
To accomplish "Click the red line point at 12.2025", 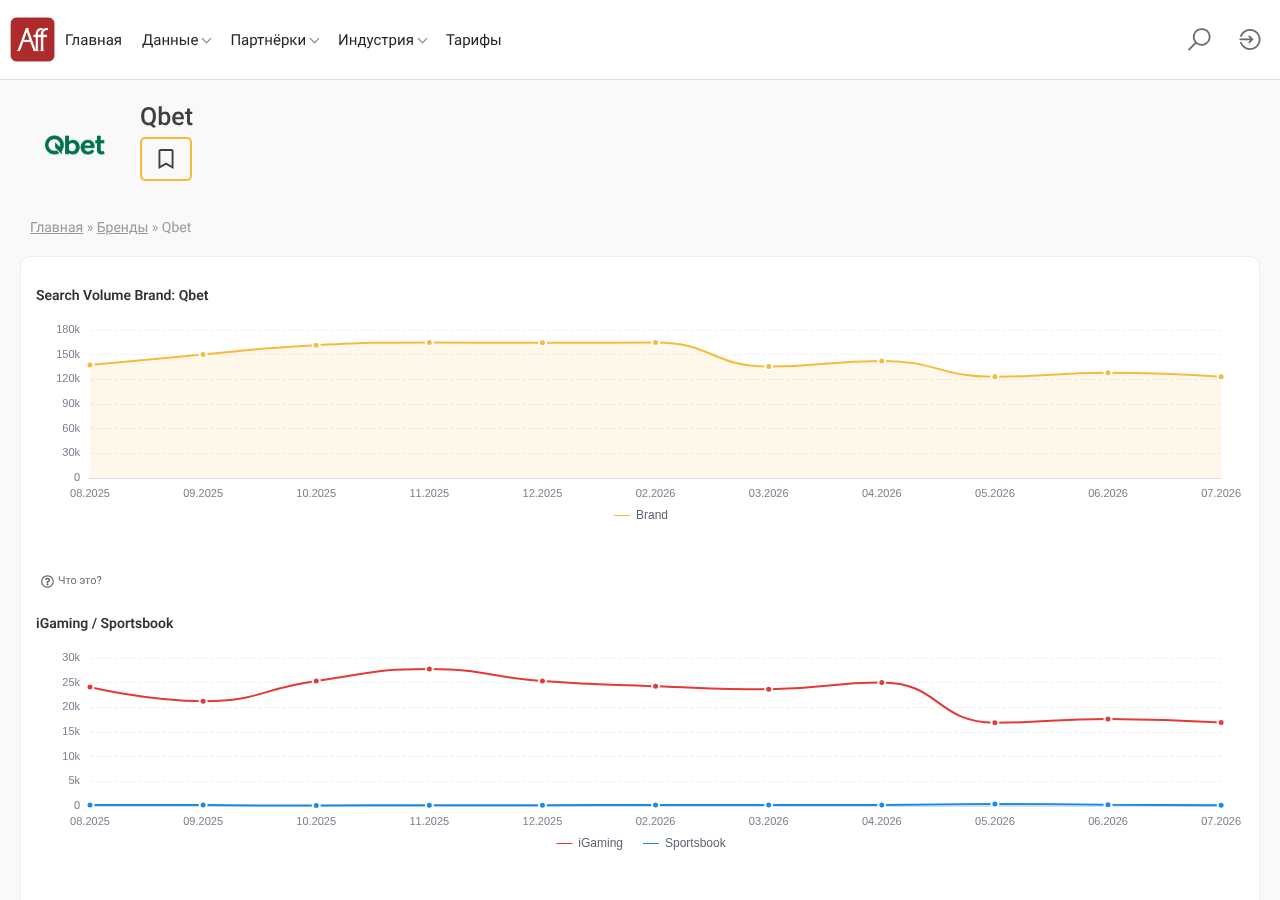I will (x=543, y=681).
